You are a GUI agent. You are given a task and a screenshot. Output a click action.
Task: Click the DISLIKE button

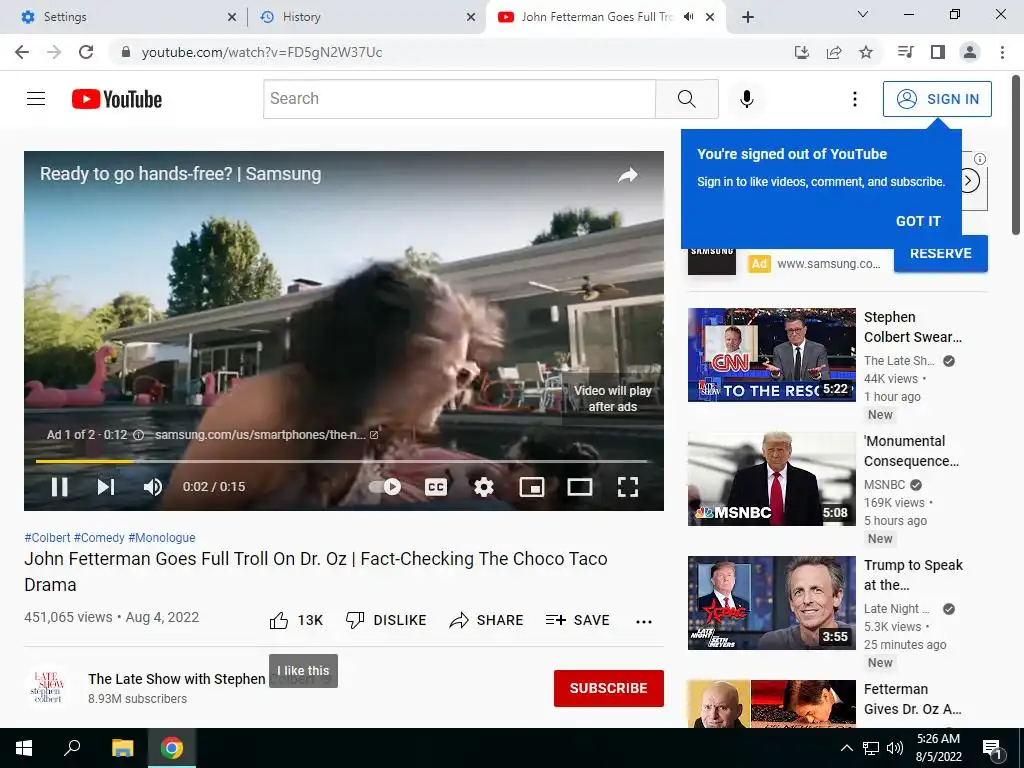[x=386, y=620]
